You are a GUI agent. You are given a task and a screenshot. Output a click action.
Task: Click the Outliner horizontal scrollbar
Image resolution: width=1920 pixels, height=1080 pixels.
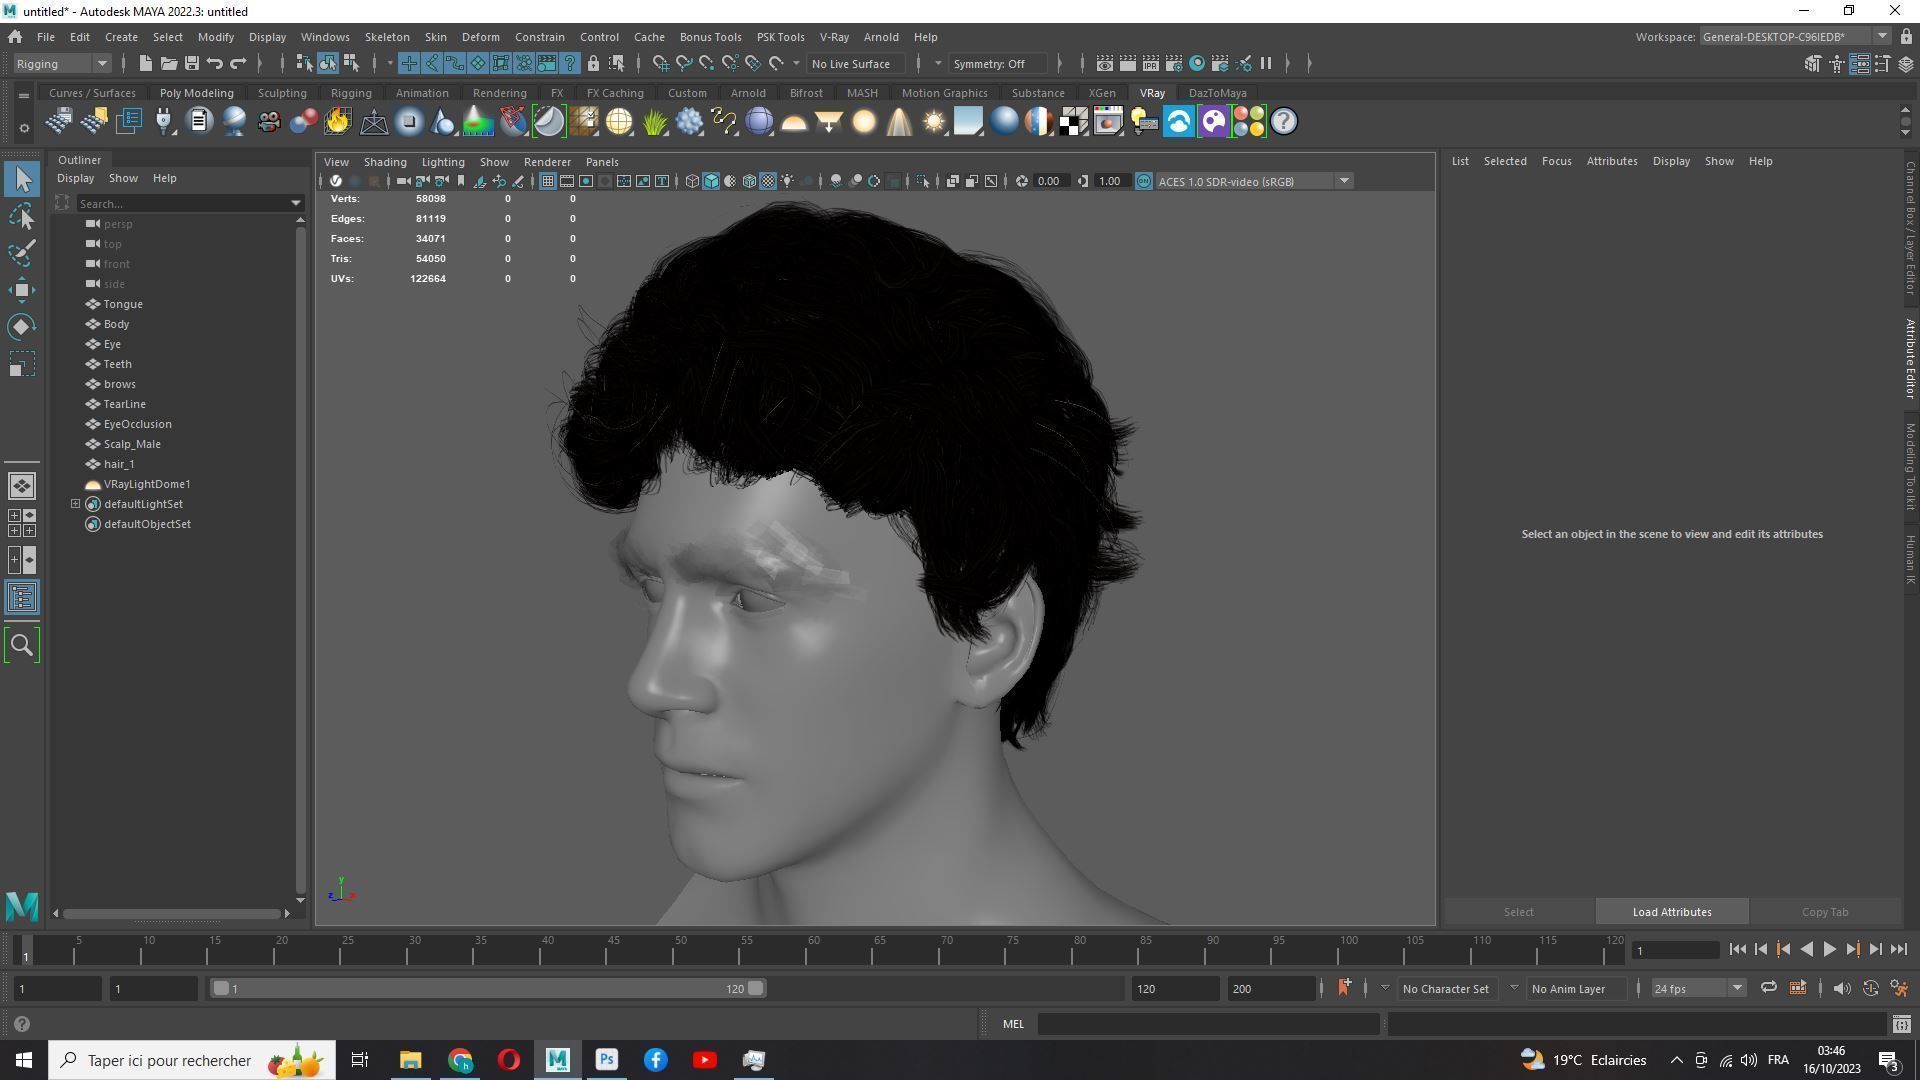click(172, 914)
